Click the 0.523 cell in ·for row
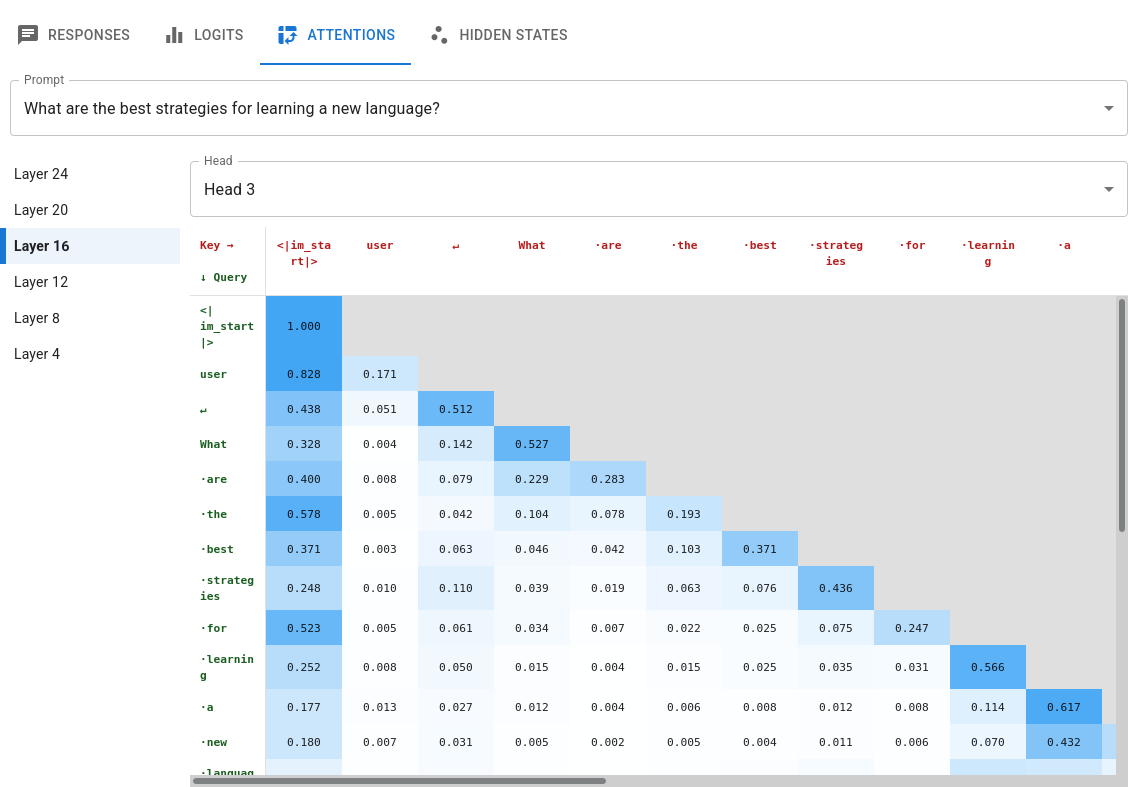Image resolution: width=1138 pixels, height=787 pixels. (x=303, y=628)
